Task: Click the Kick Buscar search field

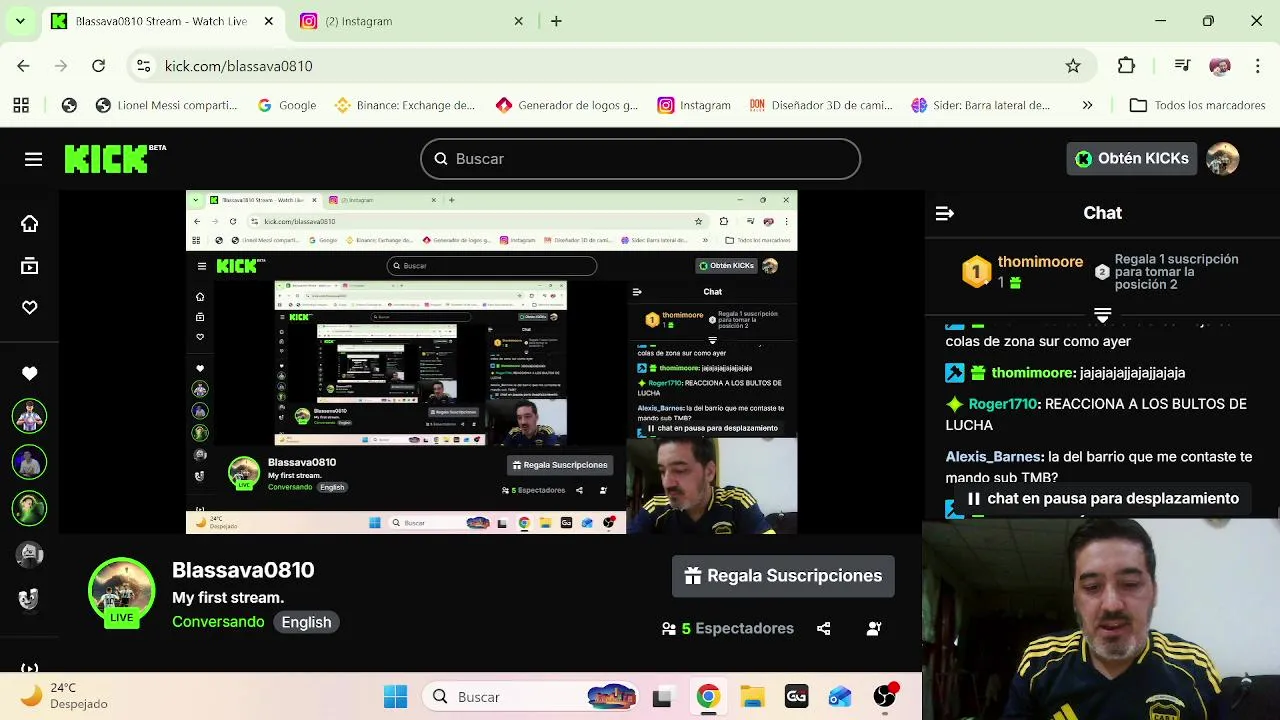Action: [x=640, y=159]
